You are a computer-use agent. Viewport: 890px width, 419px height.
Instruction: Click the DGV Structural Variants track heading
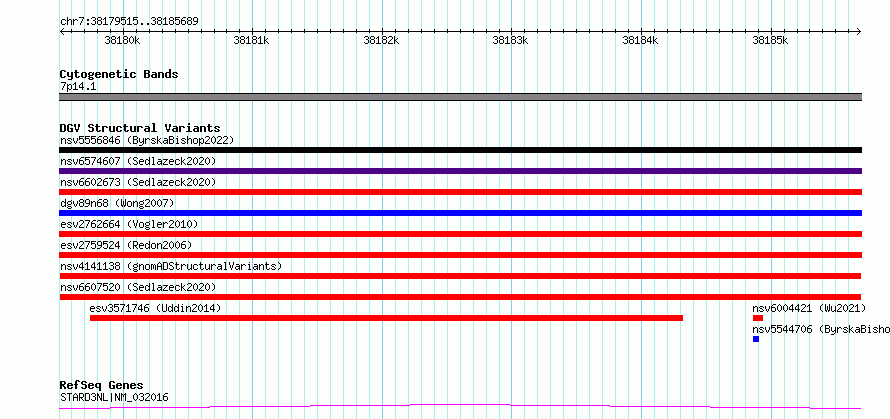click(140, 128)
